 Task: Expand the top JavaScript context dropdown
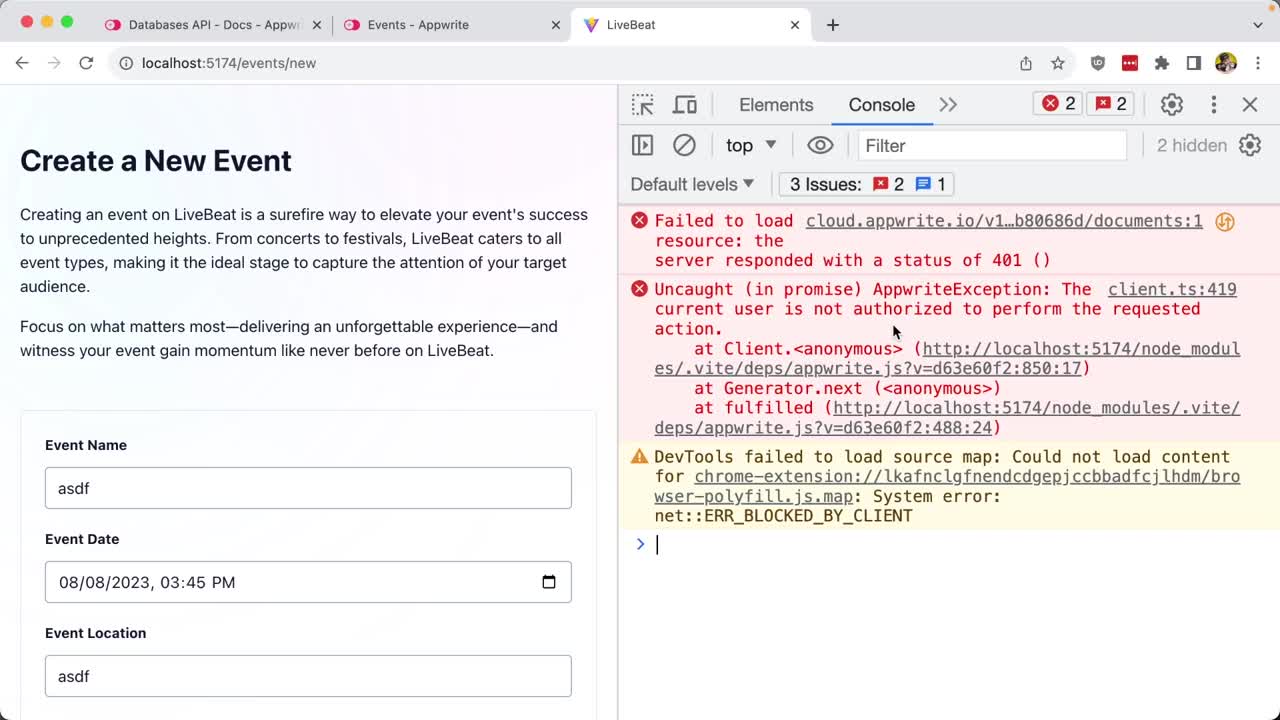[751, 146]
